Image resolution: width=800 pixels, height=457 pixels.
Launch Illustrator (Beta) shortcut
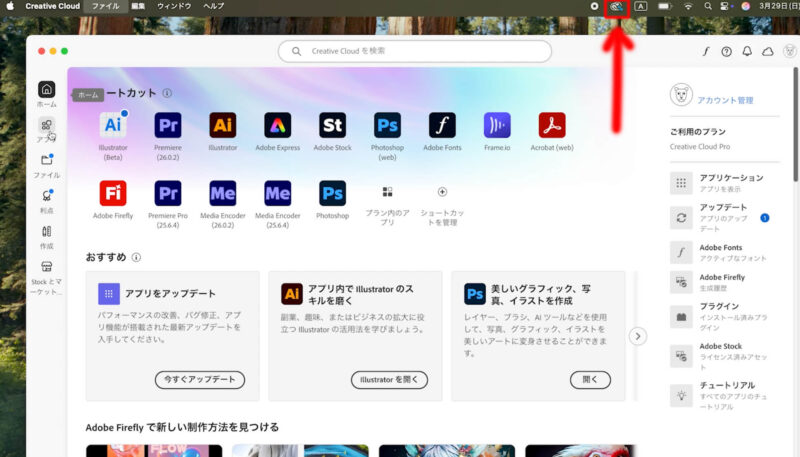tap(113, 125)
